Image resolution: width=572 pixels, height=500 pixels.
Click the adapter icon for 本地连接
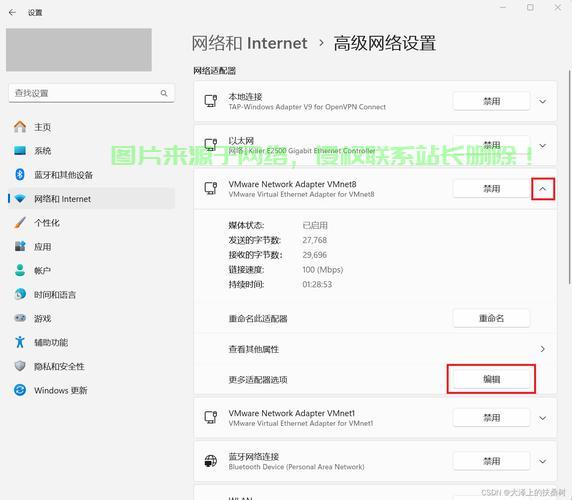point(210,101)
